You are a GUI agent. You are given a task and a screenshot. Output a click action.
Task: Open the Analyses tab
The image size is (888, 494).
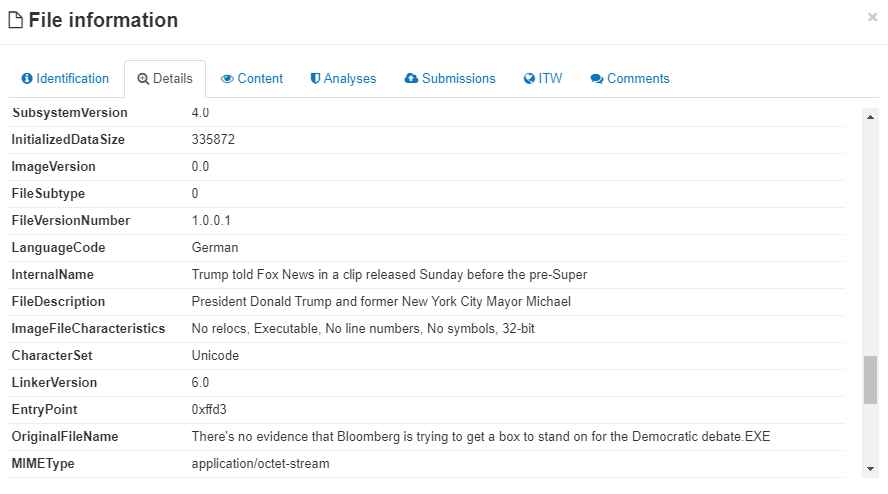click(x=350, y=79)
